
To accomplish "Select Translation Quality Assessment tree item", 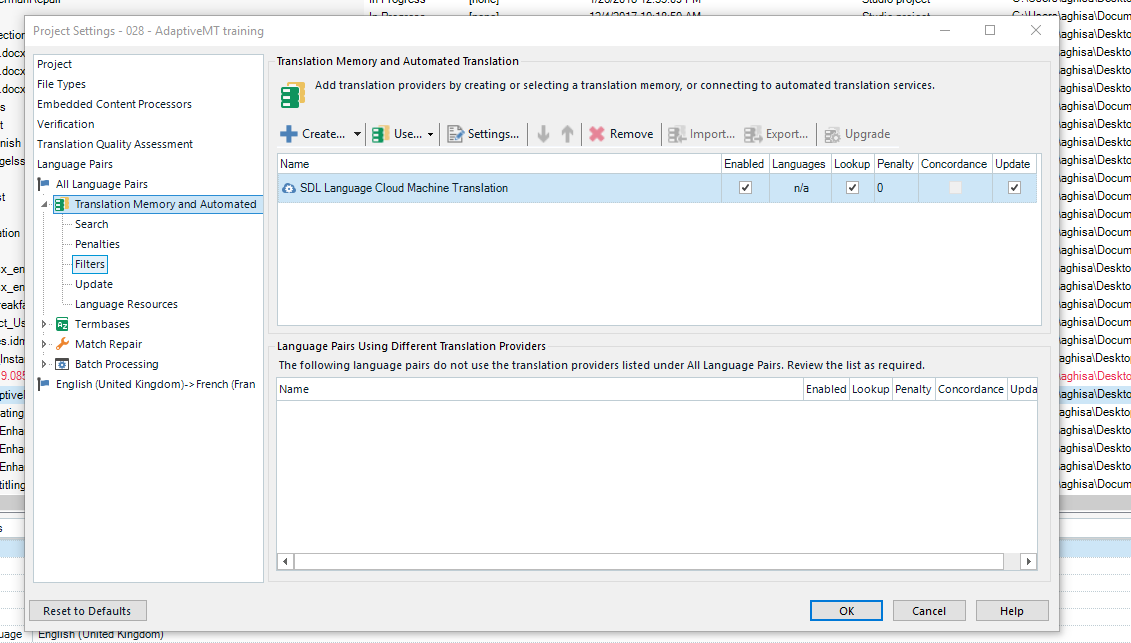I will (115, 144).
